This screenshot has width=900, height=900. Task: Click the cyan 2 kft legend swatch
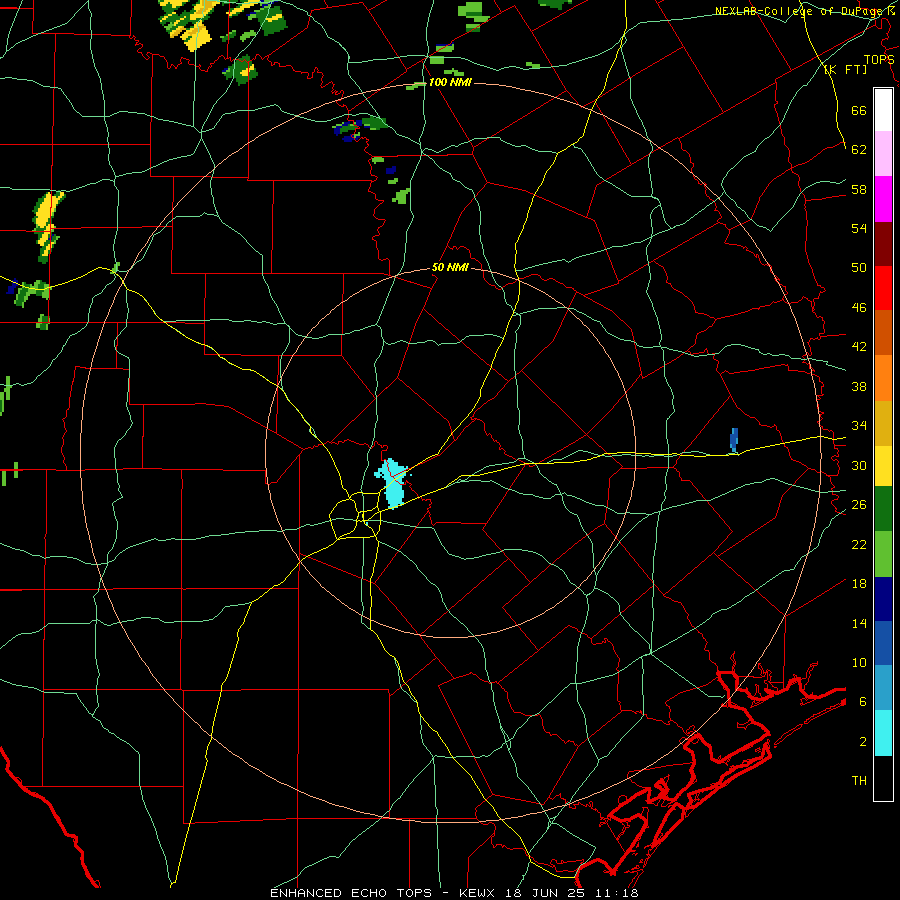pos(883,733)
